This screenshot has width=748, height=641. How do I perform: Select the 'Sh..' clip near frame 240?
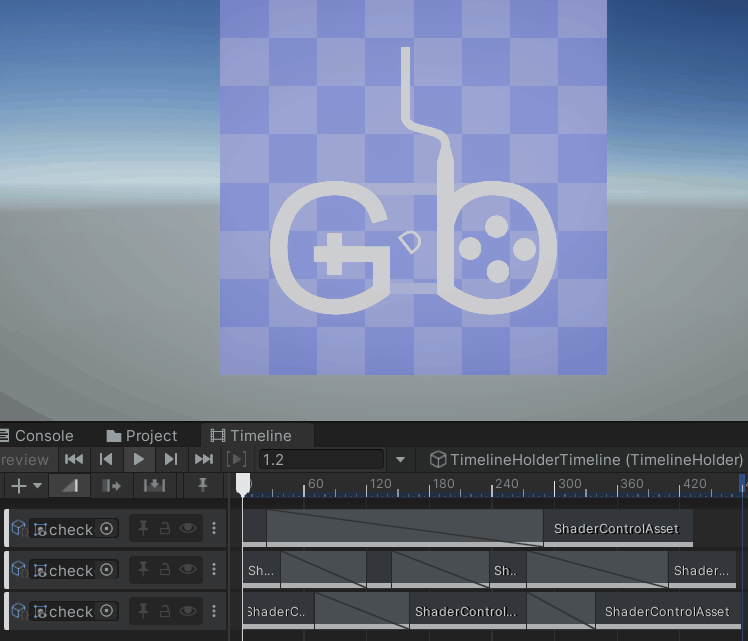coord(508,569)
